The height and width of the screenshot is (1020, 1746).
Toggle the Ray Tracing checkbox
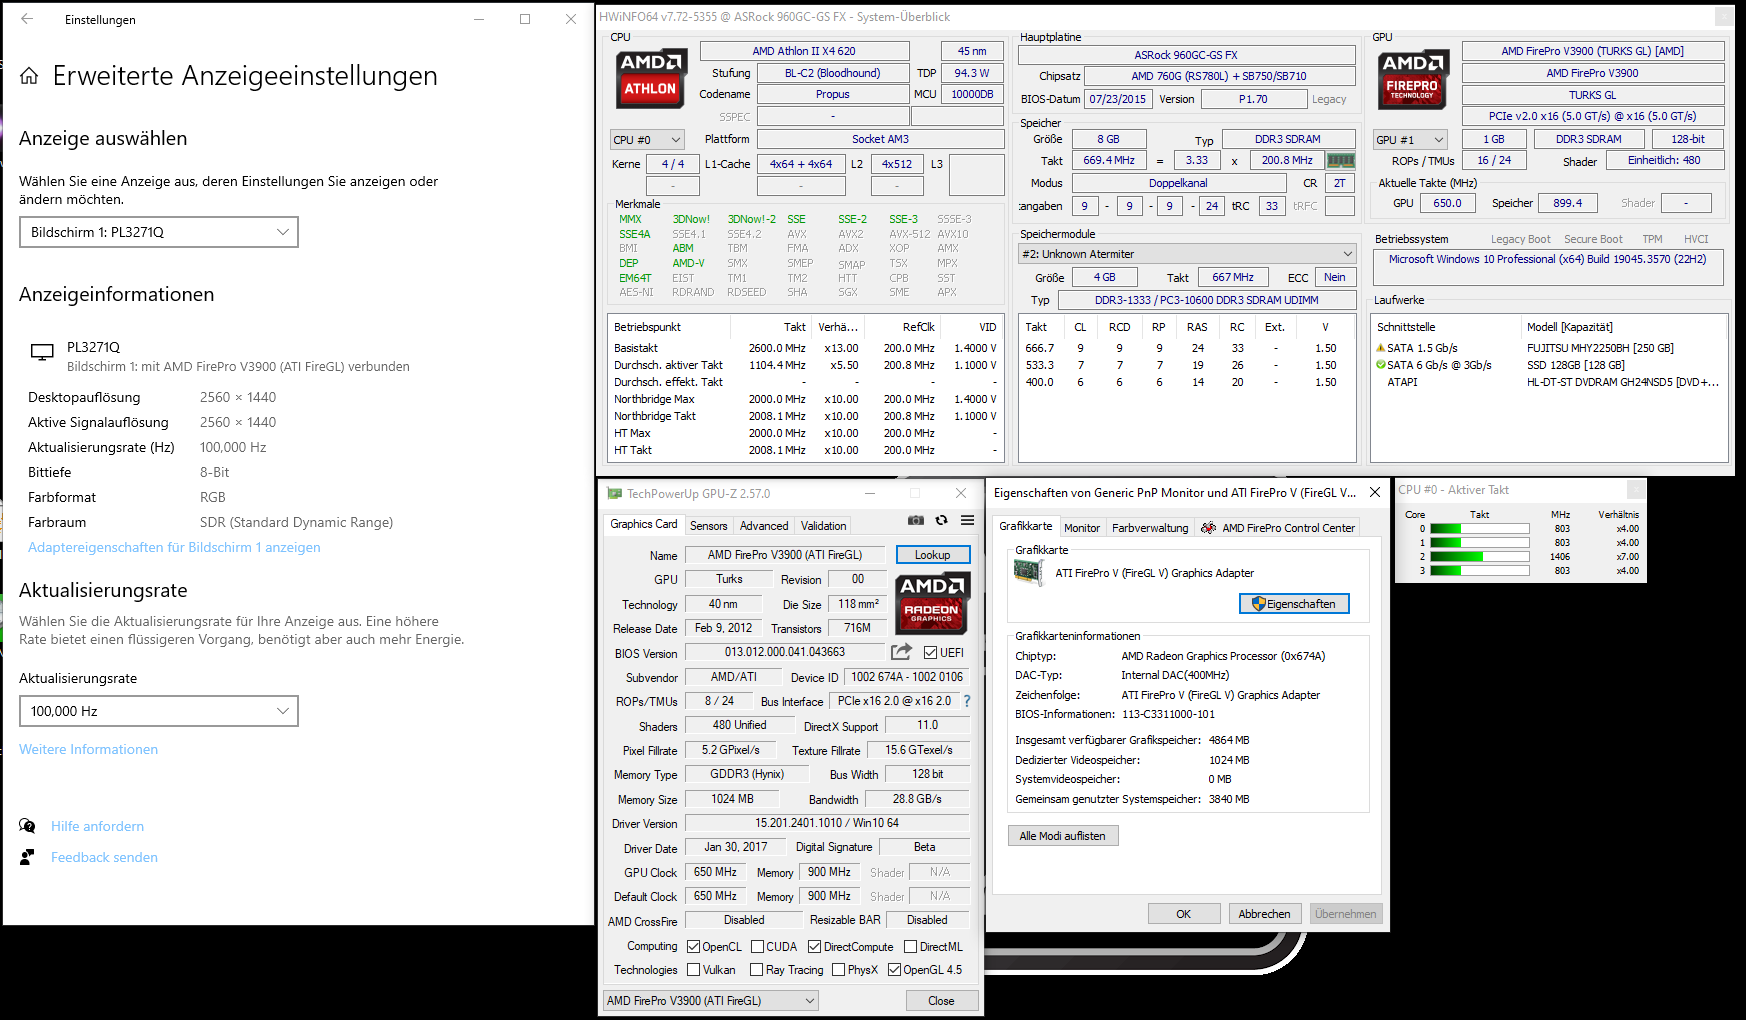coord(758,969)
